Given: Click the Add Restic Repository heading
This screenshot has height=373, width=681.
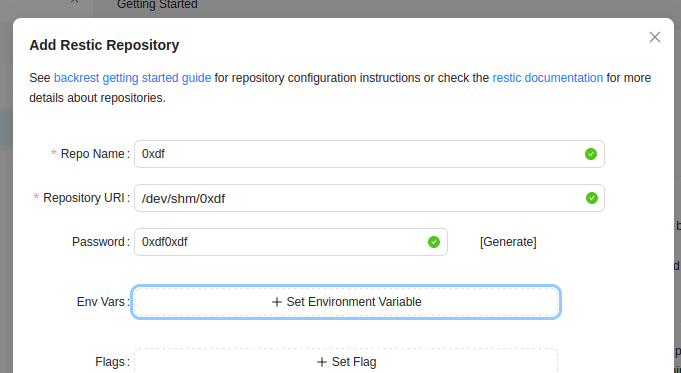Looking at the screenshot, I should tap(104, 45).
